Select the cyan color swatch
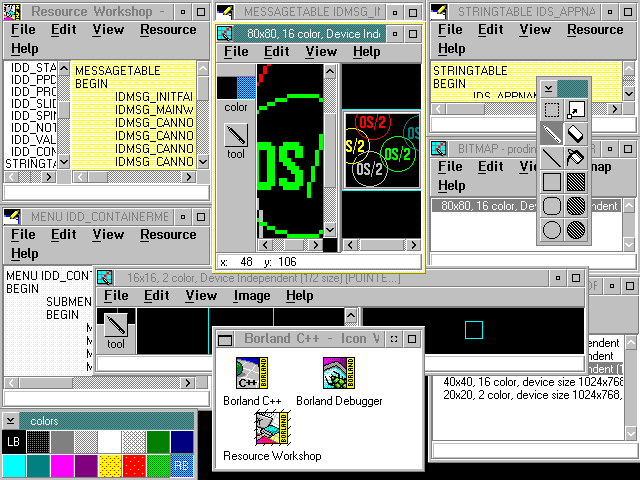640x480 pixels. [x=13, y=465]
